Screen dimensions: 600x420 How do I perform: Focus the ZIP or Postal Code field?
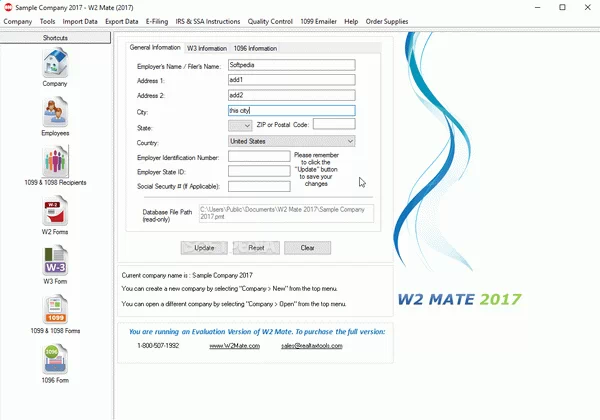click(x=334, y=124)
